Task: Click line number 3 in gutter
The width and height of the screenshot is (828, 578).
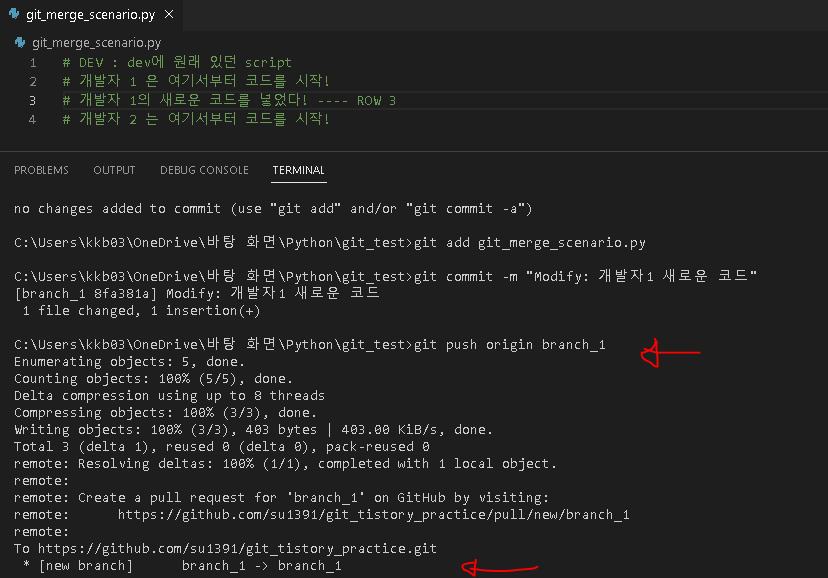Action: [33, 100]
